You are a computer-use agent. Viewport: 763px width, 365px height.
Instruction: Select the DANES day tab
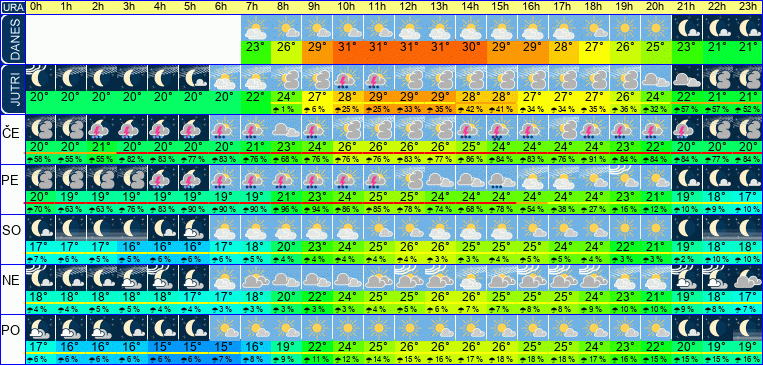tap(12, 39)
